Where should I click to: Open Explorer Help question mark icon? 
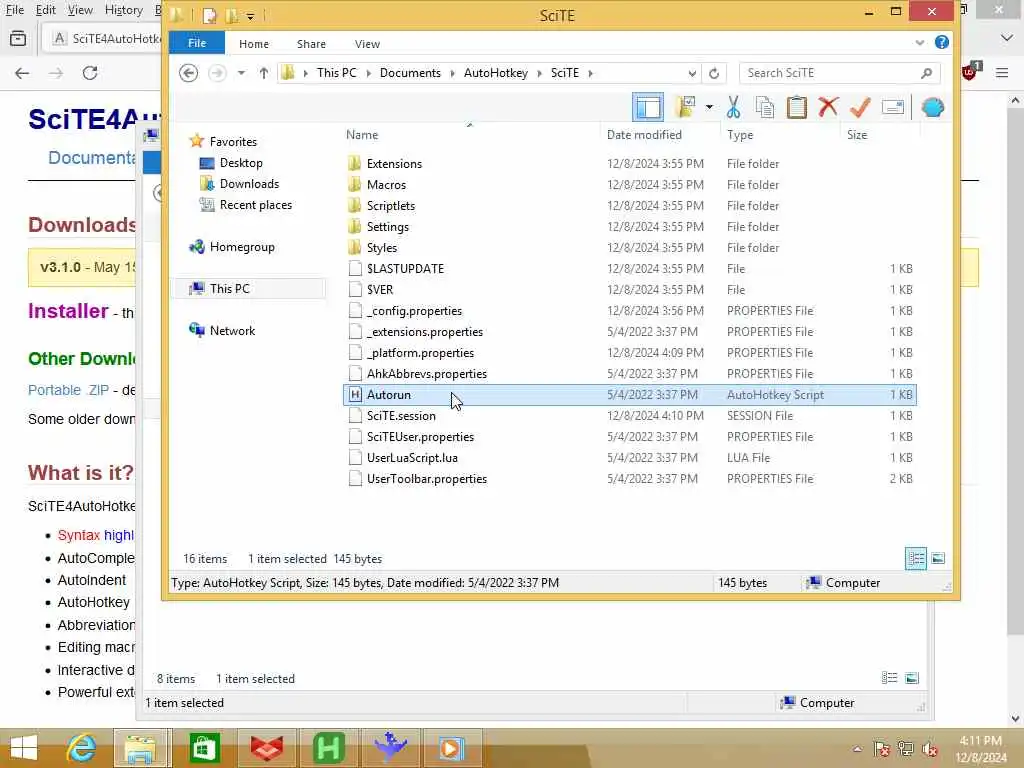[x=942, y=42]
